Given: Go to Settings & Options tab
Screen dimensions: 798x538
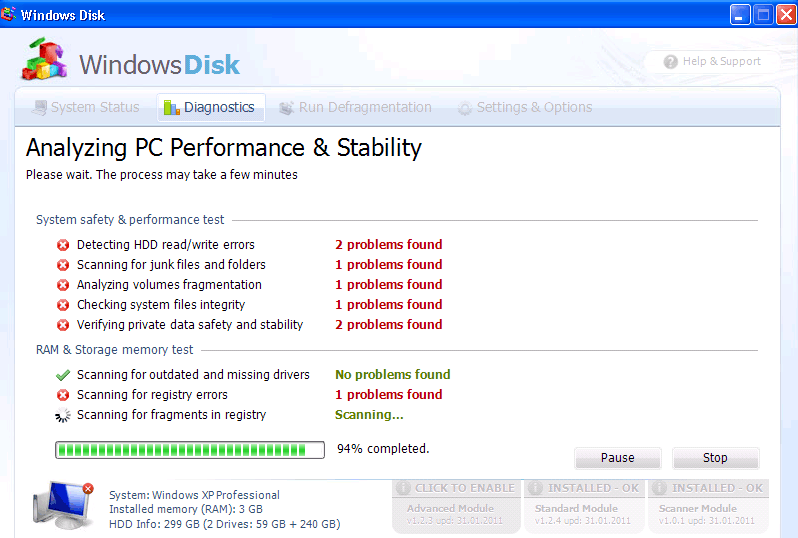Looking at the screenshot, I should (525, 108).
